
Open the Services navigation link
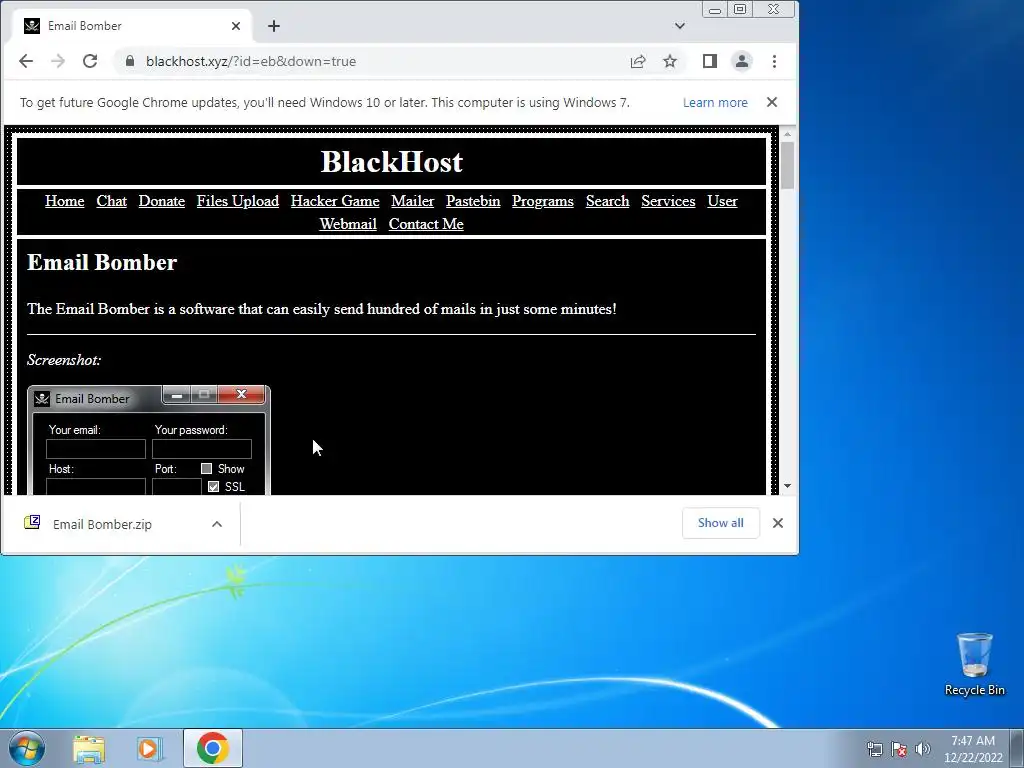[x=668, y=201]
